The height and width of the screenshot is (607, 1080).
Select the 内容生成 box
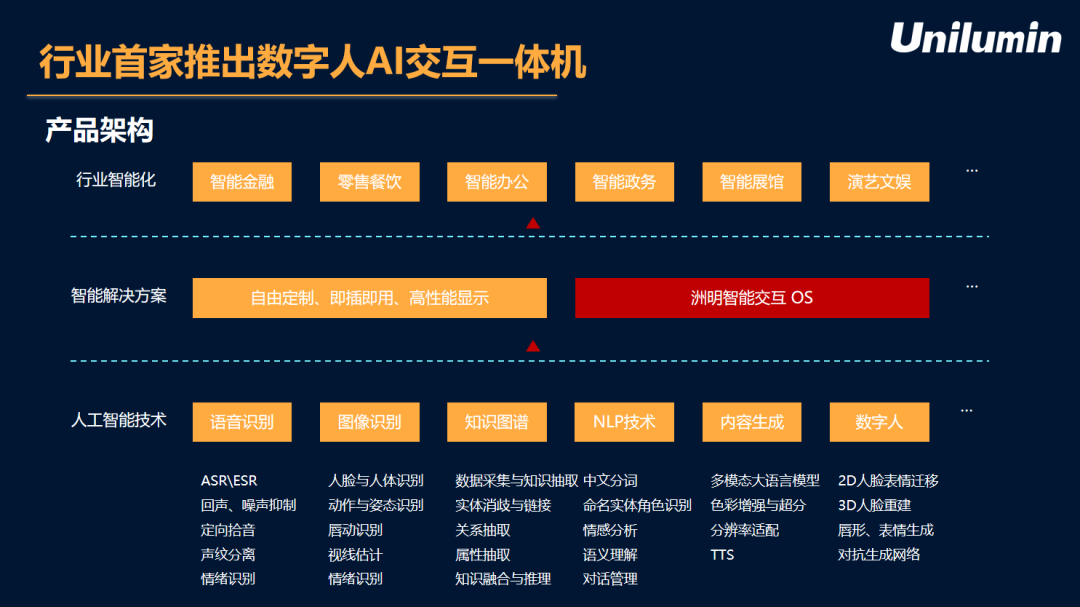[752, 422]
